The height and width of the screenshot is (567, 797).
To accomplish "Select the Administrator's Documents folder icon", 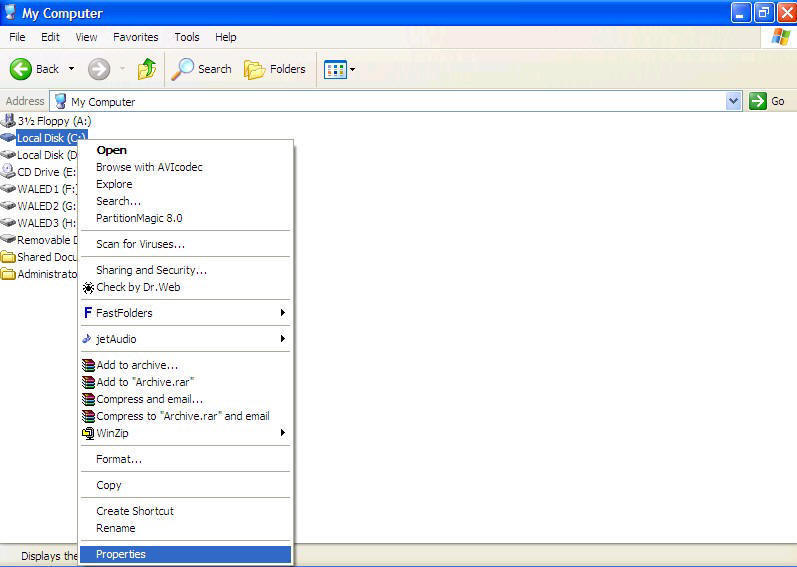I will click(x=8, y=274).
